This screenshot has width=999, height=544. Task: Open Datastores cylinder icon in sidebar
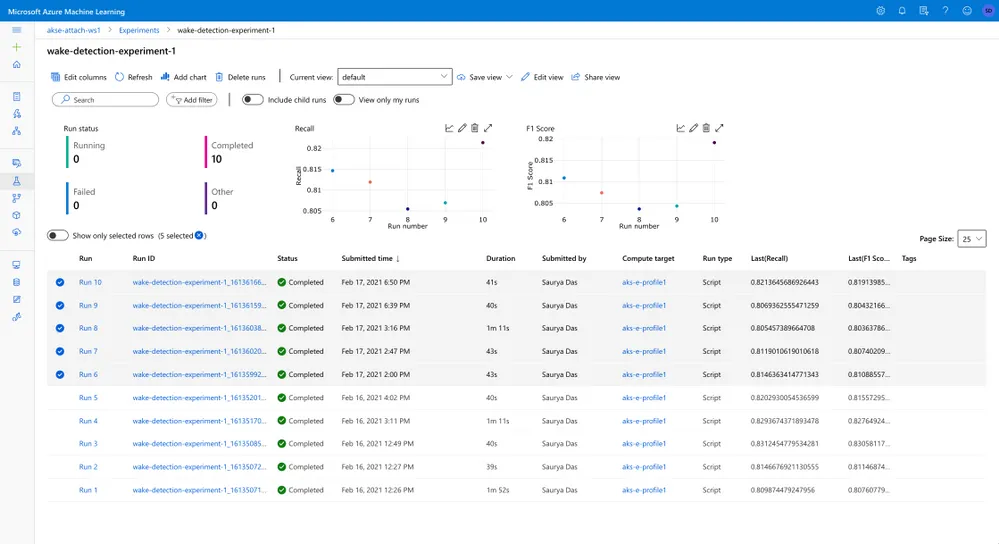click(17, 282)
